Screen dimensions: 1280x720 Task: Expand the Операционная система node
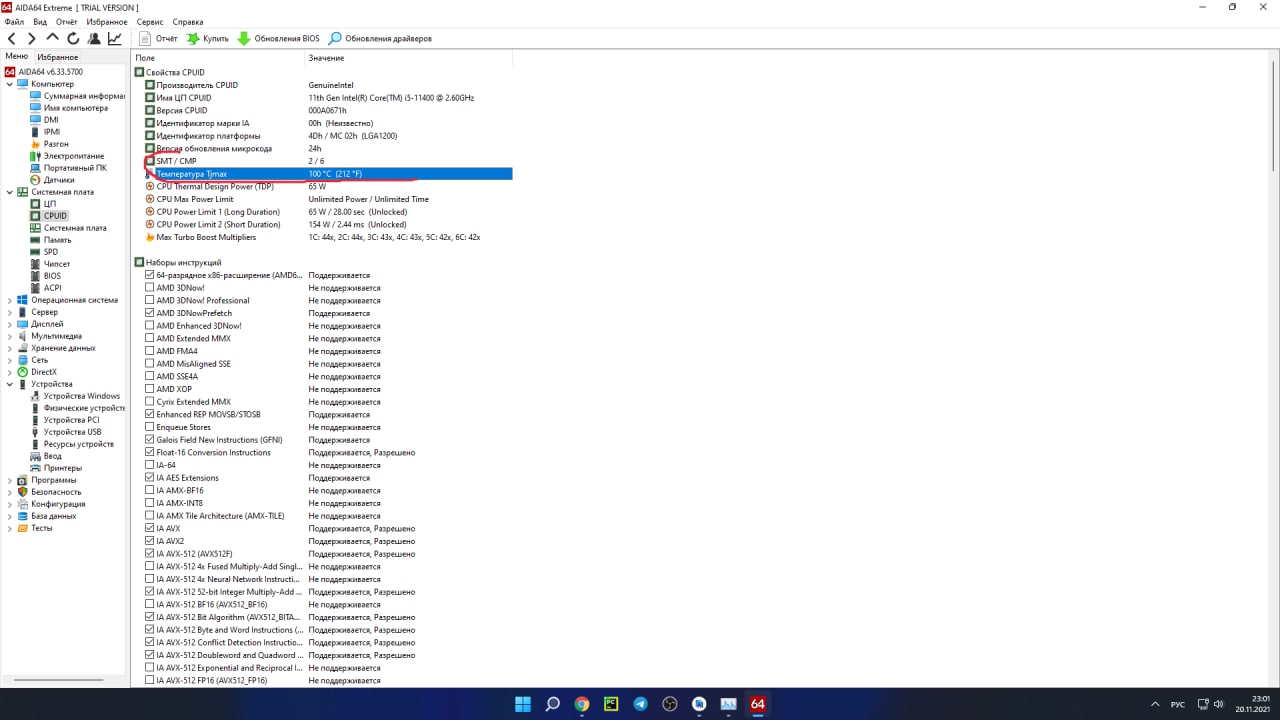(10, 300)
